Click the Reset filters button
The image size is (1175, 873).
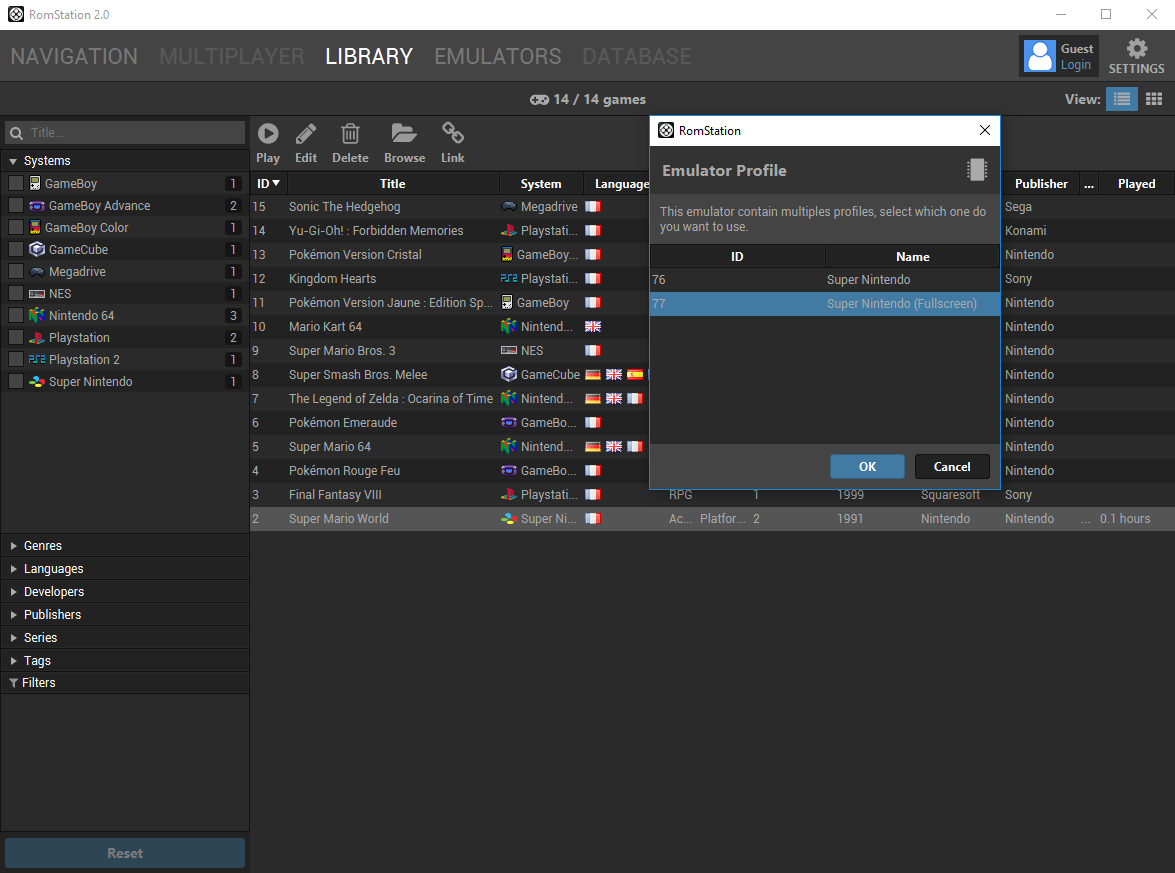tap(125, 853)
